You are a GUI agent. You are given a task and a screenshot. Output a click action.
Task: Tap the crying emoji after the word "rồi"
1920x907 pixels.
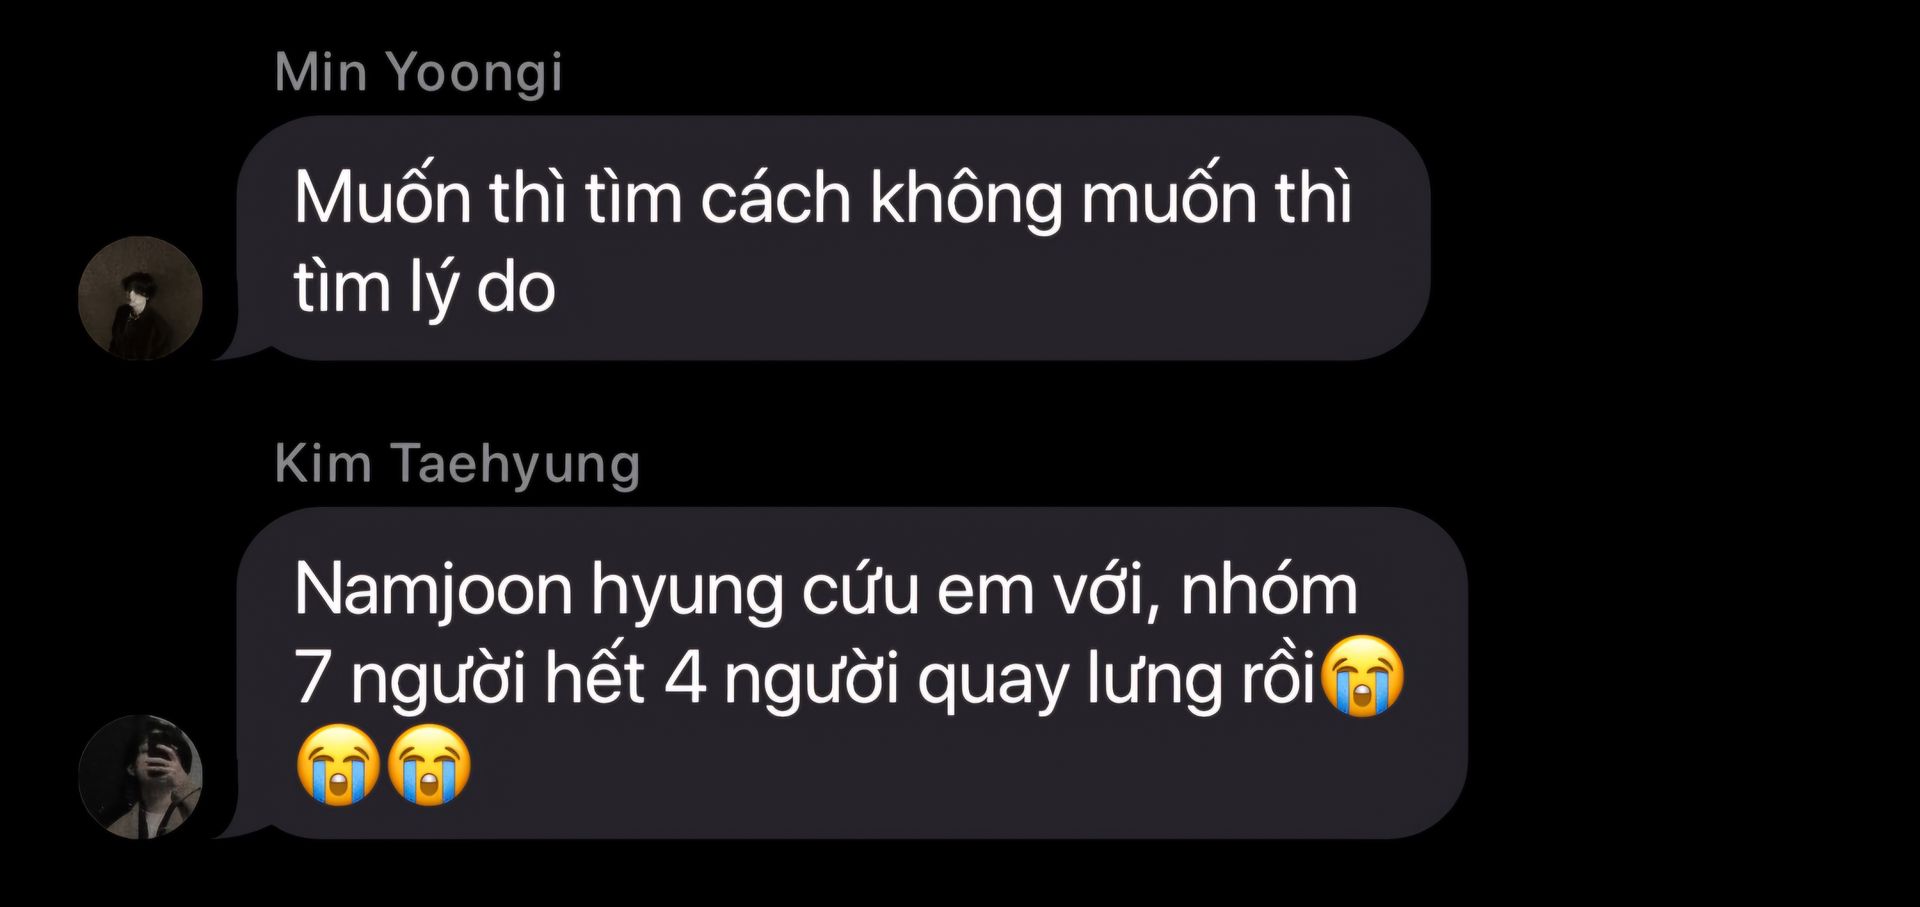pyautogui.click(x=1362, y=675)
